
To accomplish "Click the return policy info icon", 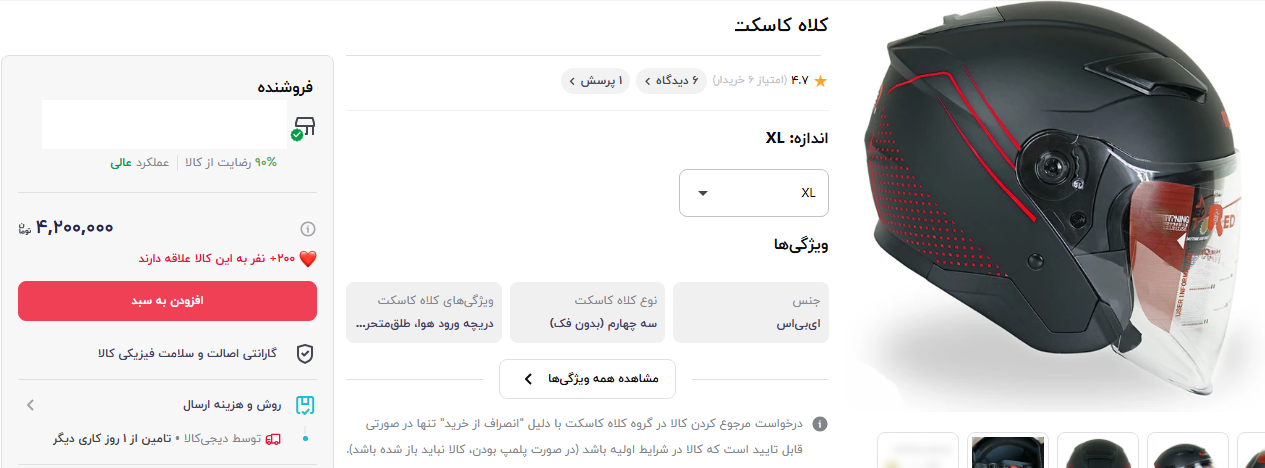I will click(x=820, y=424).
